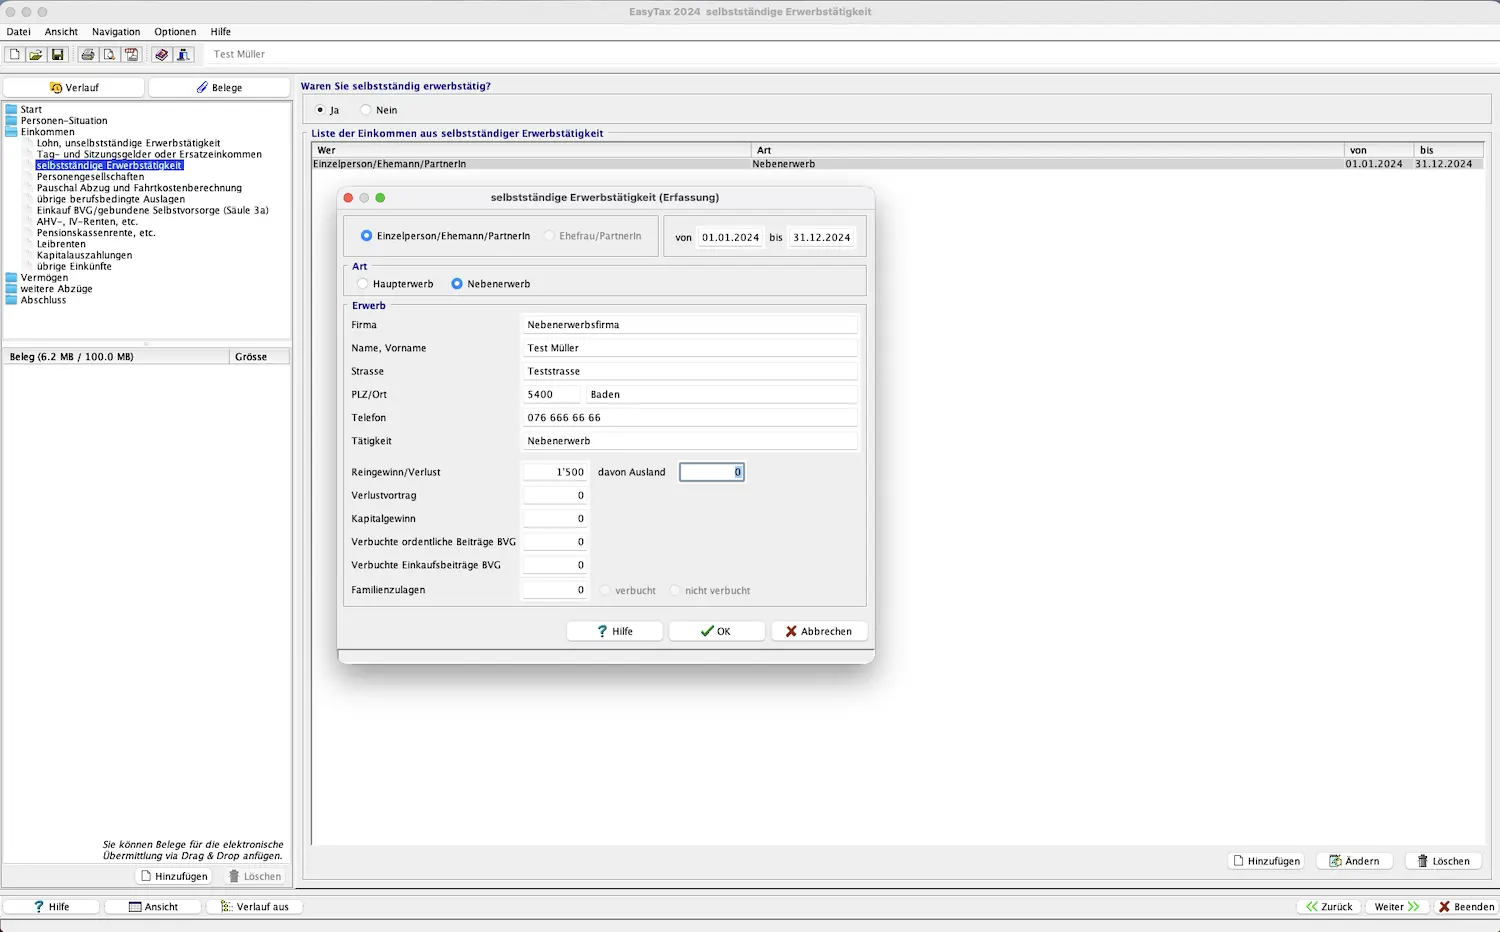1500x932 pixels.
Task: Click the printer icon in toolbar
Action: click(x=88, y=54)
